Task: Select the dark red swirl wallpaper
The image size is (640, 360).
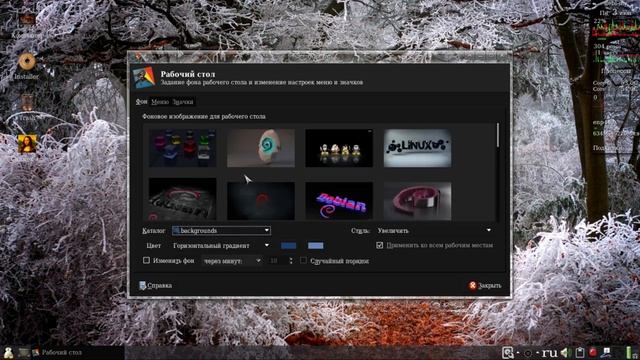Action: 261,200
